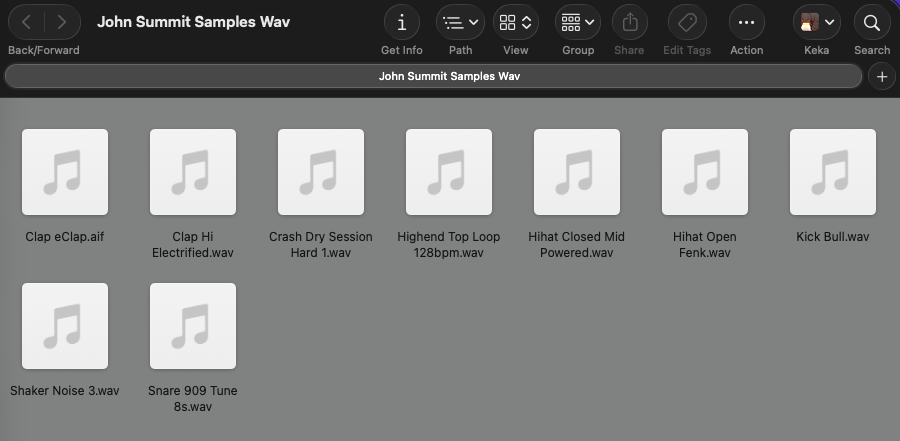Click the 'Kick Bull.wav' file name
Image resolution: width=900 pixels, height=441 pixels.
tap(833, 237)
